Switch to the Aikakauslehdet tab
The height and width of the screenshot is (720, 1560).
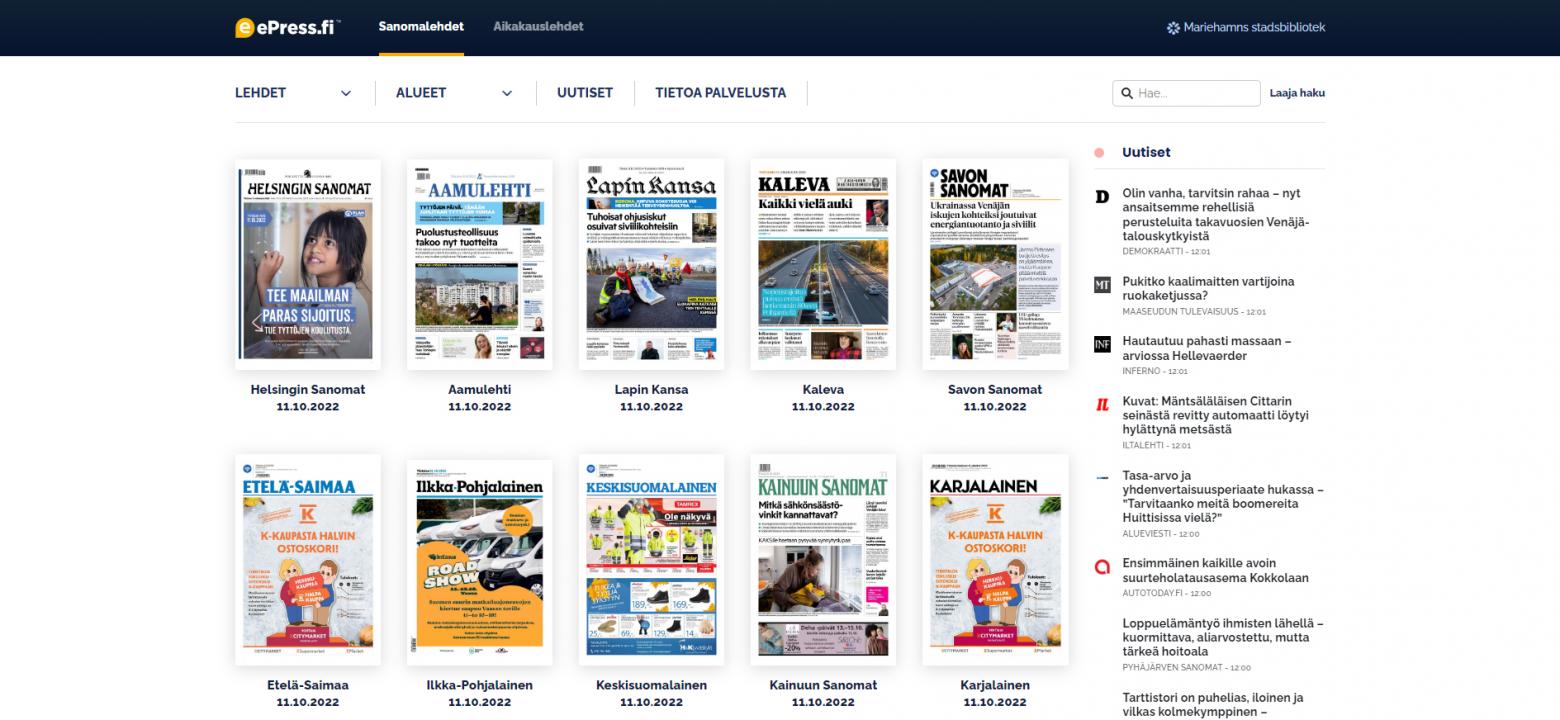pyautogui.click(x=538, y=27)
